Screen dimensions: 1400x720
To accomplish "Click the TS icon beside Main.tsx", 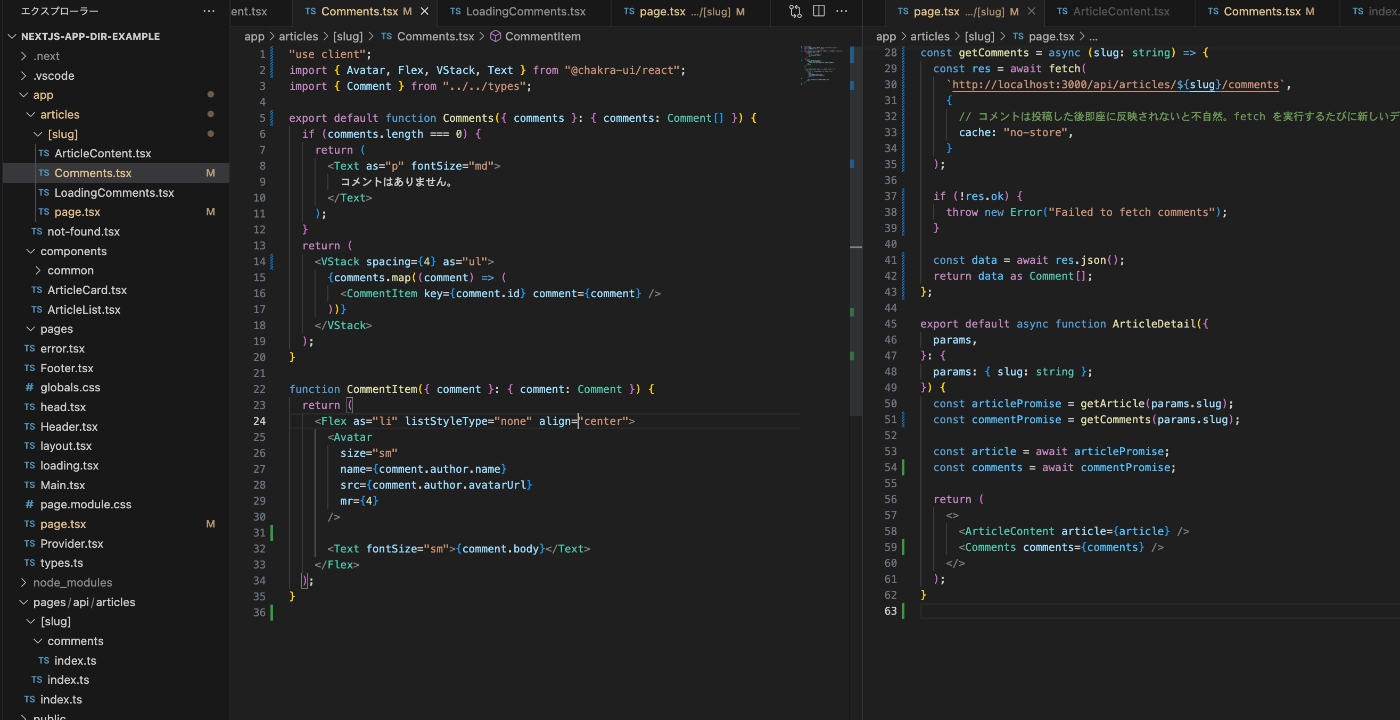I will point(30,485).
